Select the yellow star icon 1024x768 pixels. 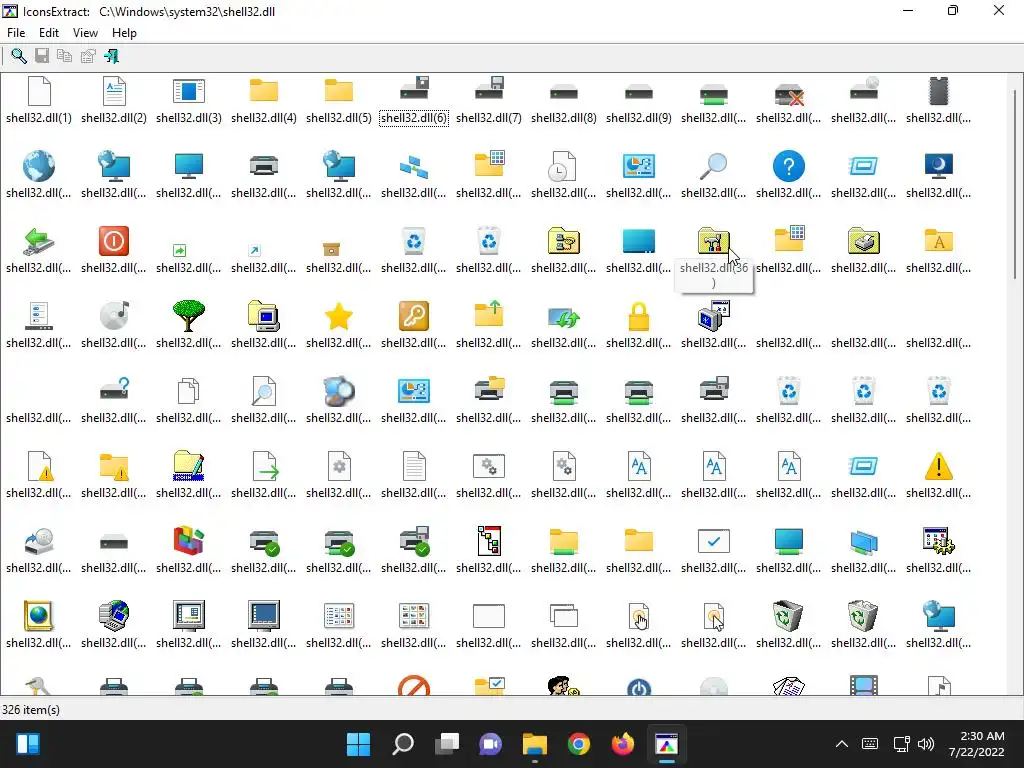(339, 317)
